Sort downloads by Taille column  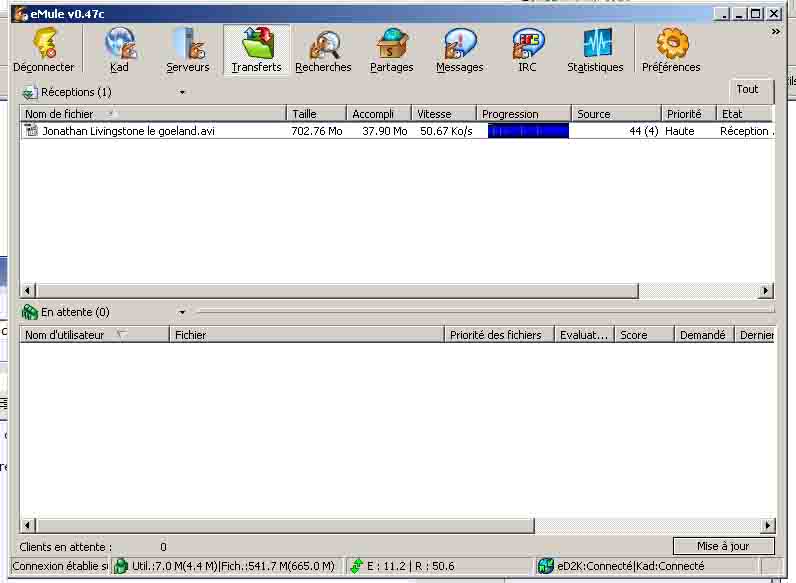pyautogui.click(x=316, y=114)
